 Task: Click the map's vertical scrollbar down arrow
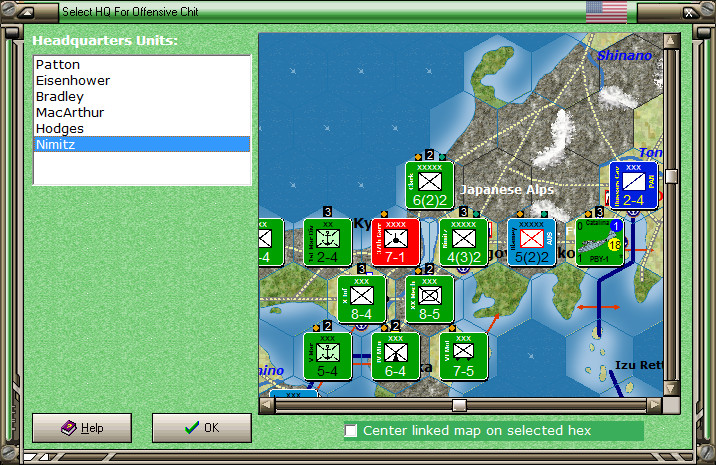(671, 389)
